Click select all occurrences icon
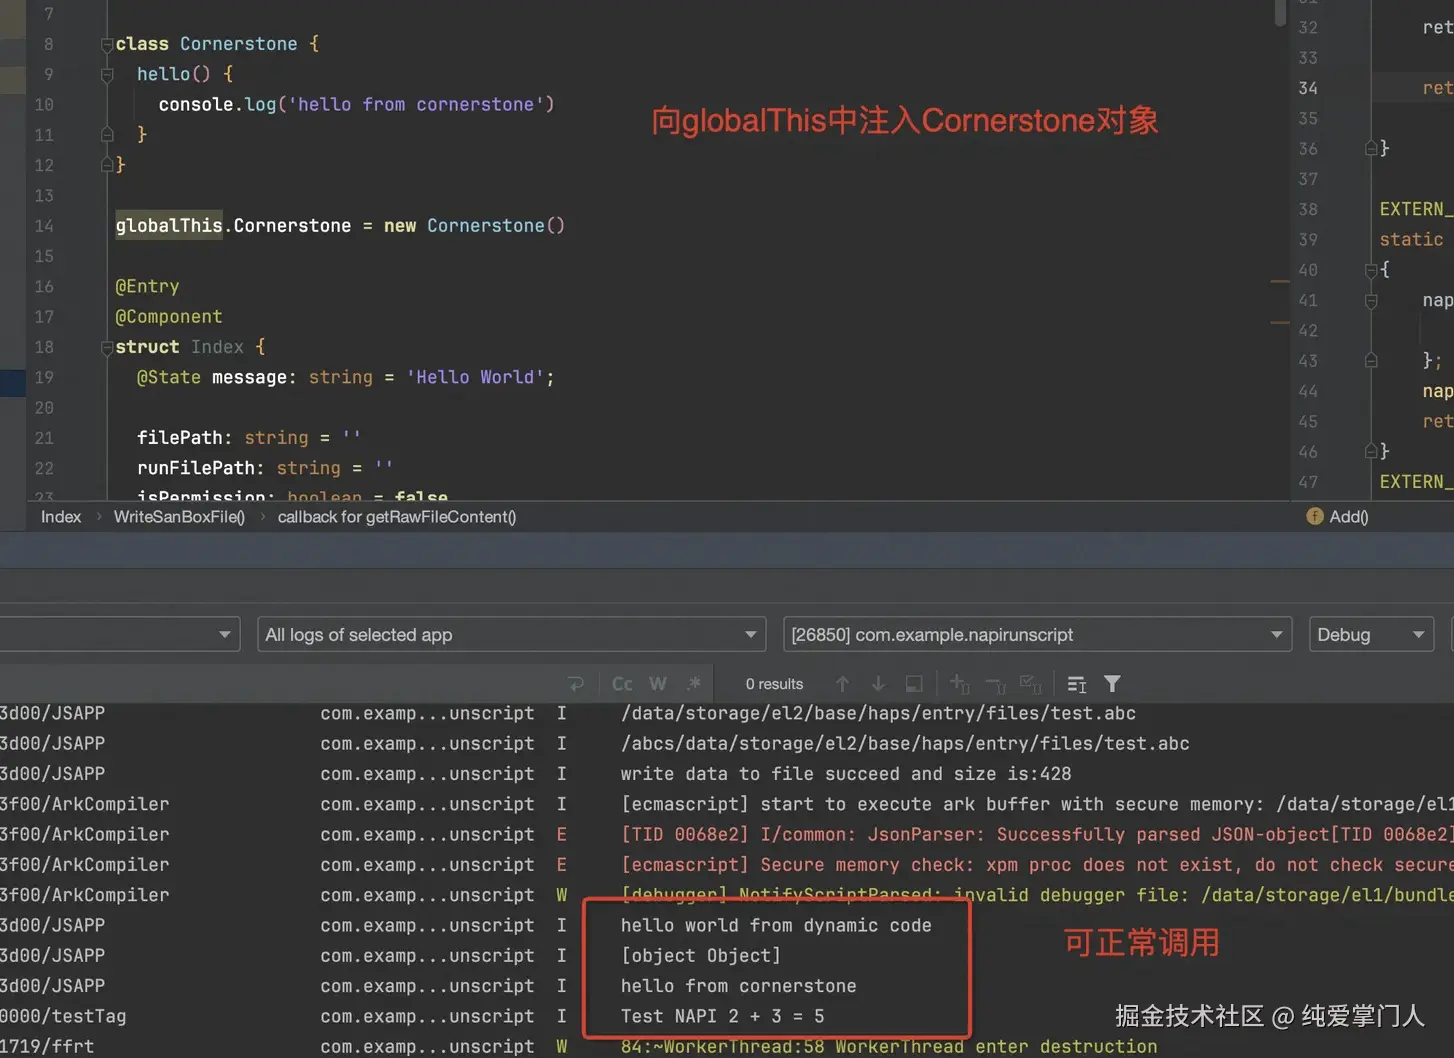Screen dimensions: 1454x1058 click(x=1030, y=684)
